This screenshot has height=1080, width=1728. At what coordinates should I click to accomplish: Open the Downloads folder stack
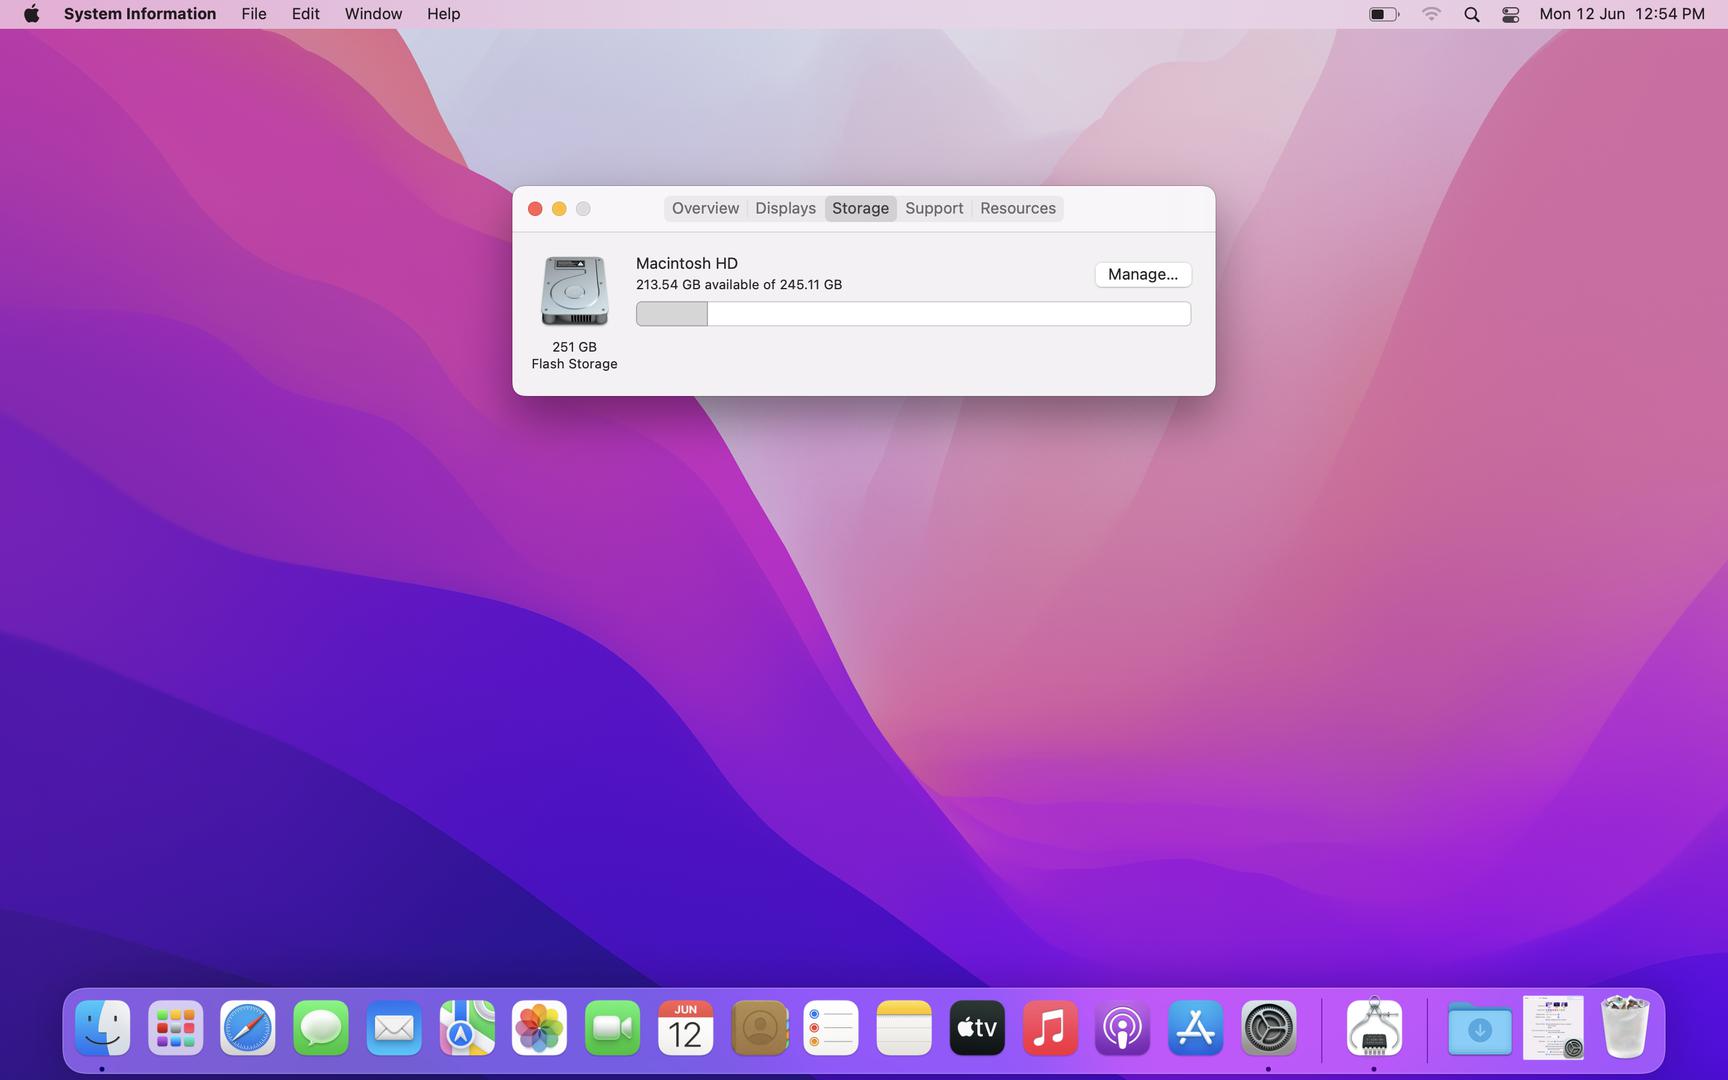point(1480,1028)
